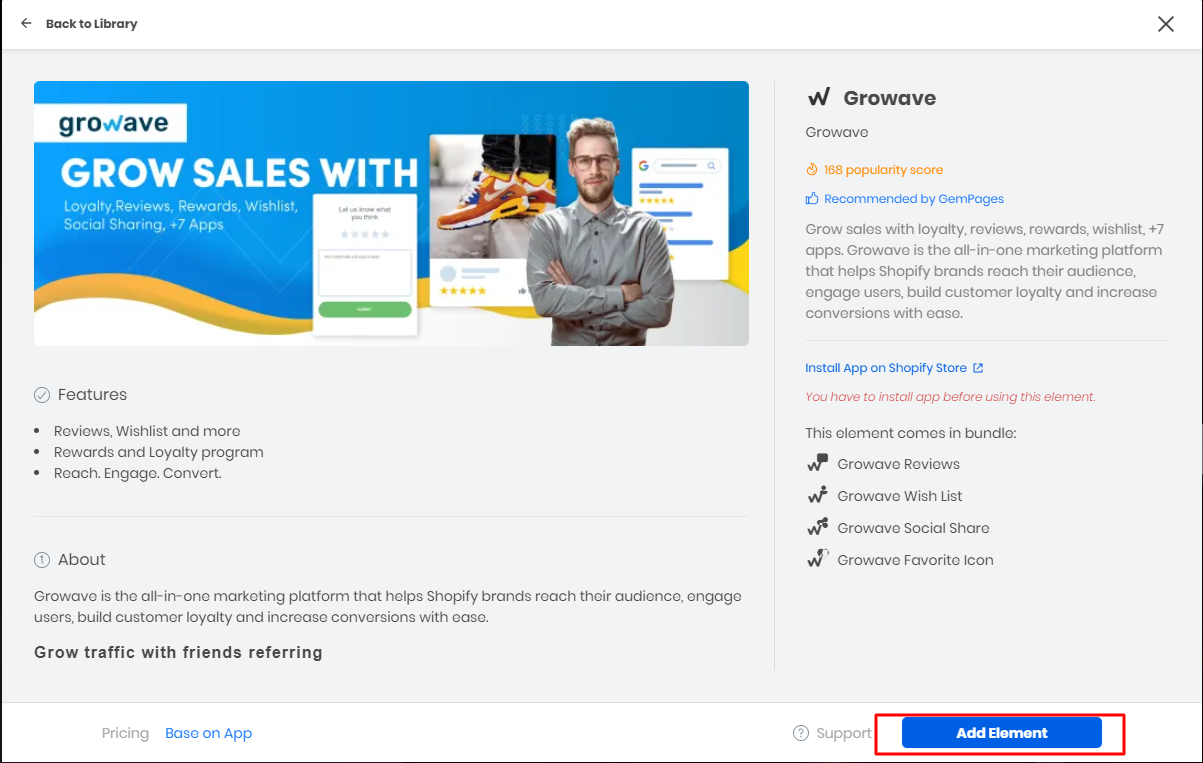Close the Growave element dialog
1203x763 pixels.
point(1165,24)
